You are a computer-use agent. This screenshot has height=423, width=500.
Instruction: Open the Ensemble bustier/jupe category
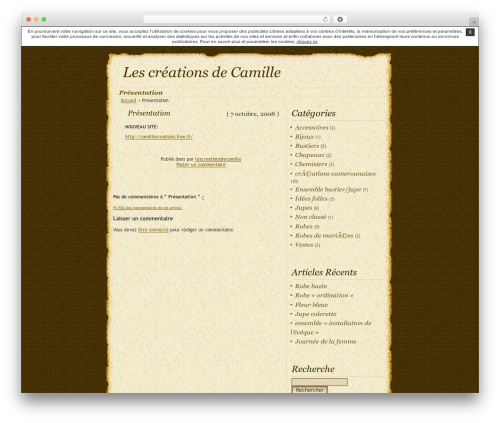[328, 189]
